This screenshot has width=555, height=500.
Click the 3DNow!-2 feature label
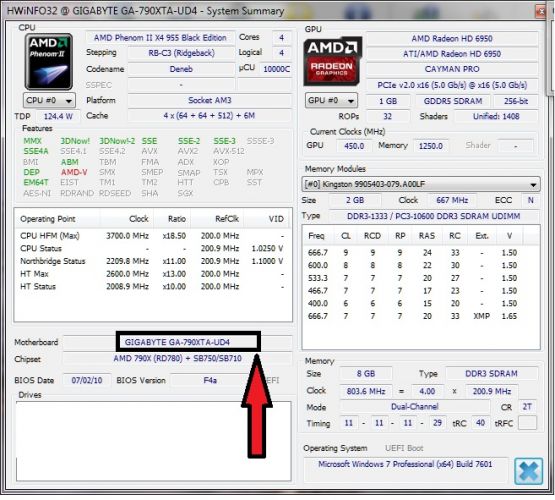[x=117, y=141]
